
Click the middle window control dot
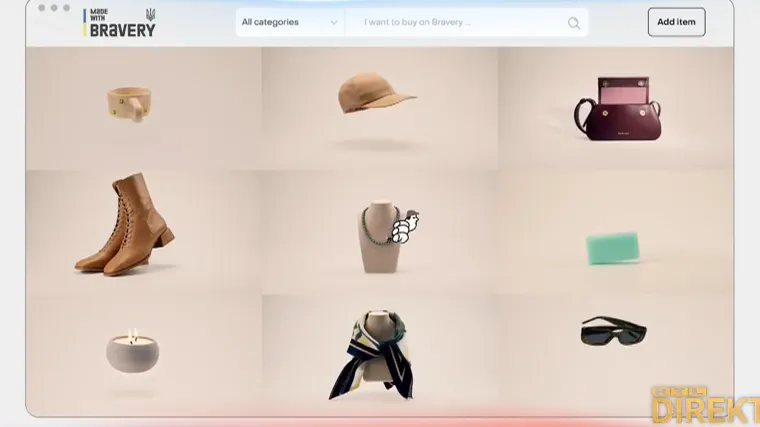pyautogui.click(x=54, y=8)
